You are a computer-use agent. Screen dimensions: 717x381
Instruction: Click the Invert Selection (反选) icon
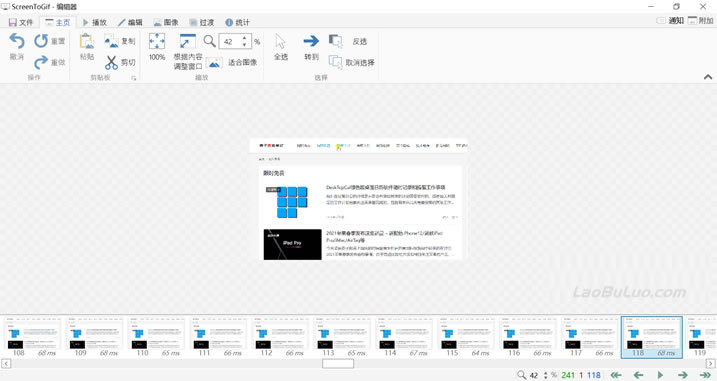pyautogui.click(x=336, y=41)
